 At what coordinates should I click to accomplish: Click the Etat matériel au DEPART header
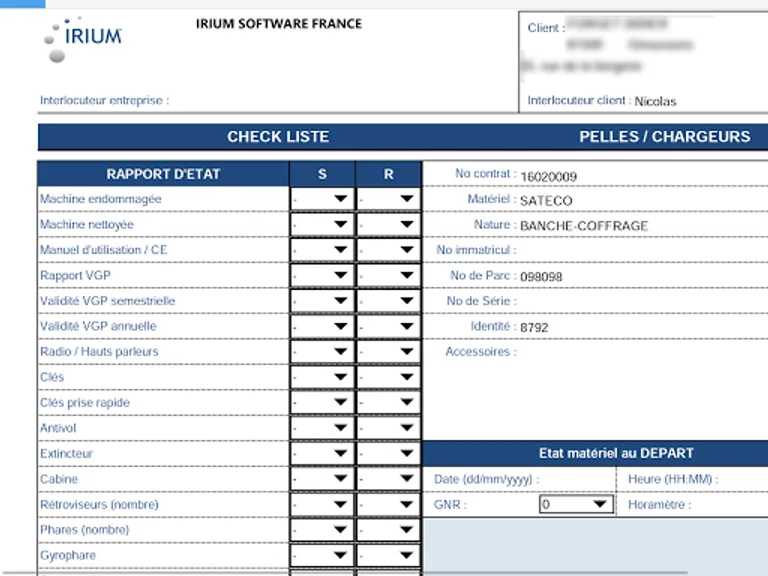[616, 453]
